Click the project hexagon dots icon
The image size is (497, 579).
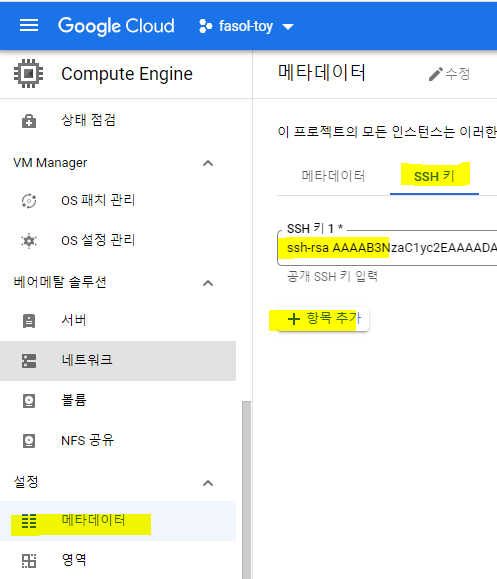tap(206, 26)
